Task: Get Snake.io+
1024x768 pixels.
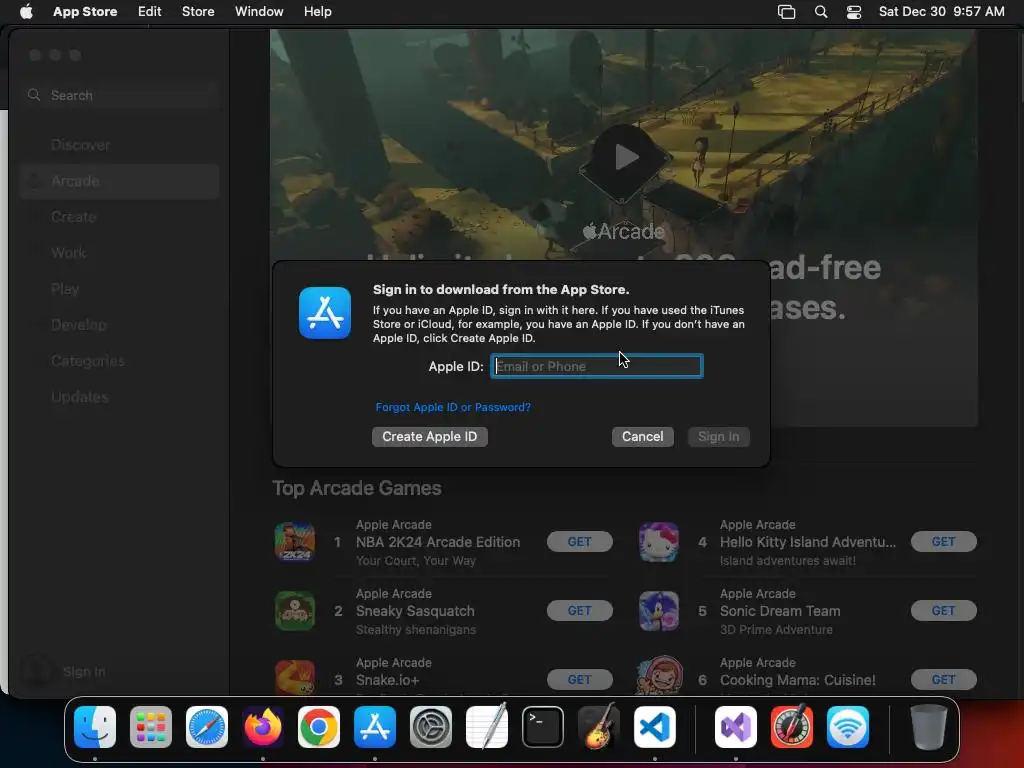Action: click(x=579, y=680)
